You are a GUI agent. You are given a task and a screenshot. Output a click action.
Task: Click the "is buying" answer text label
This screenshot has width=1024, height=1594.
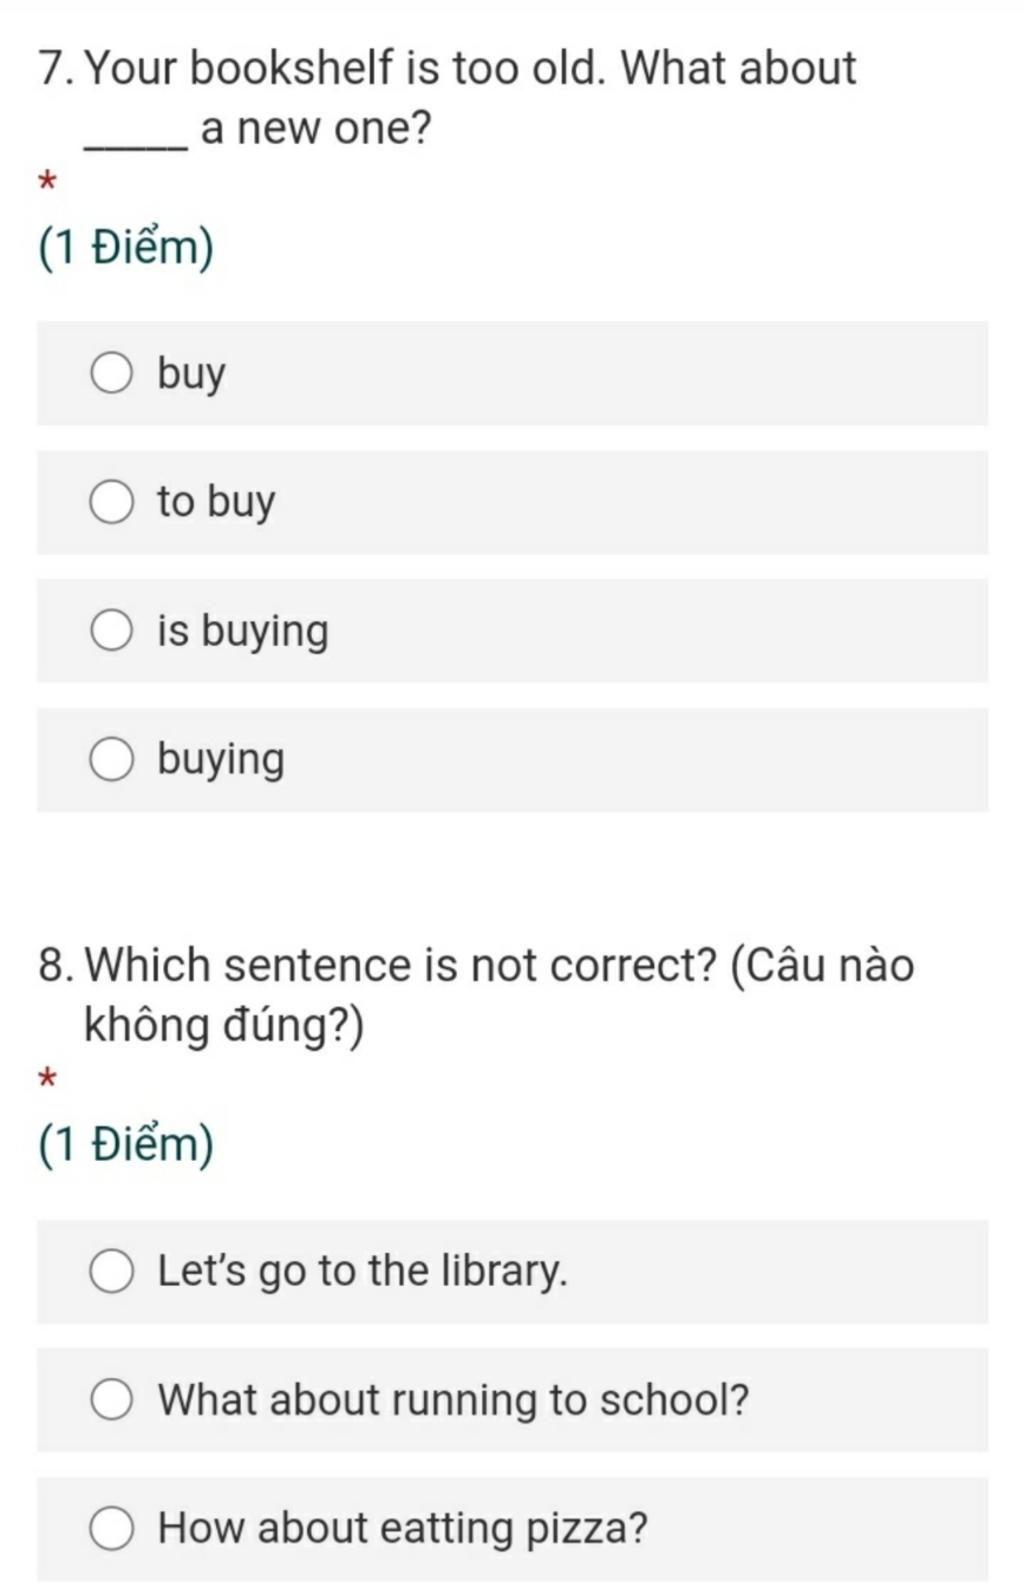click(x=243, y=632)
